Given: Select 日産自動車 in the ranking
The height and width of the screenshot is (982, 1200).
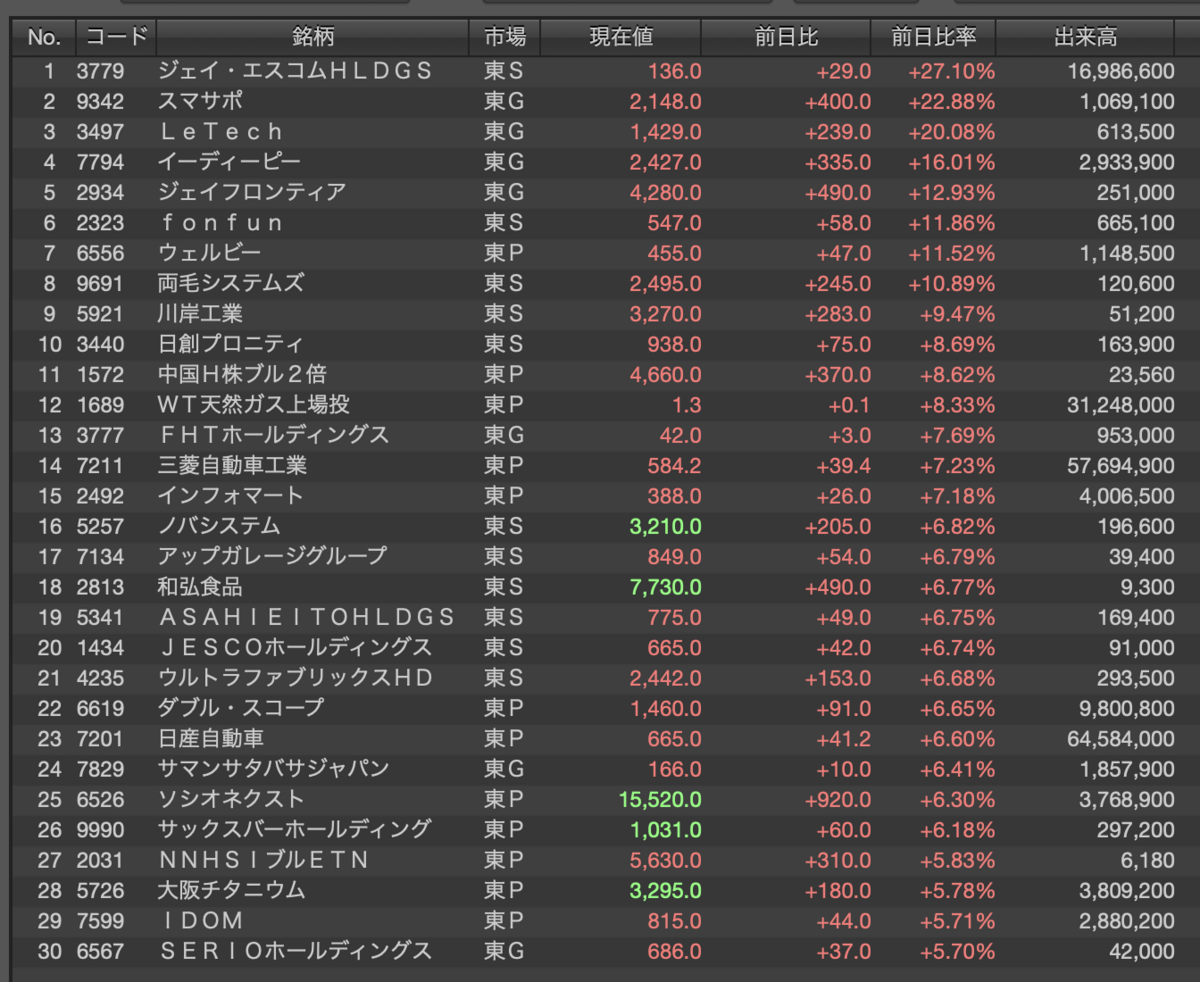Looking at the screenshot, I should [x=211, y=738].
